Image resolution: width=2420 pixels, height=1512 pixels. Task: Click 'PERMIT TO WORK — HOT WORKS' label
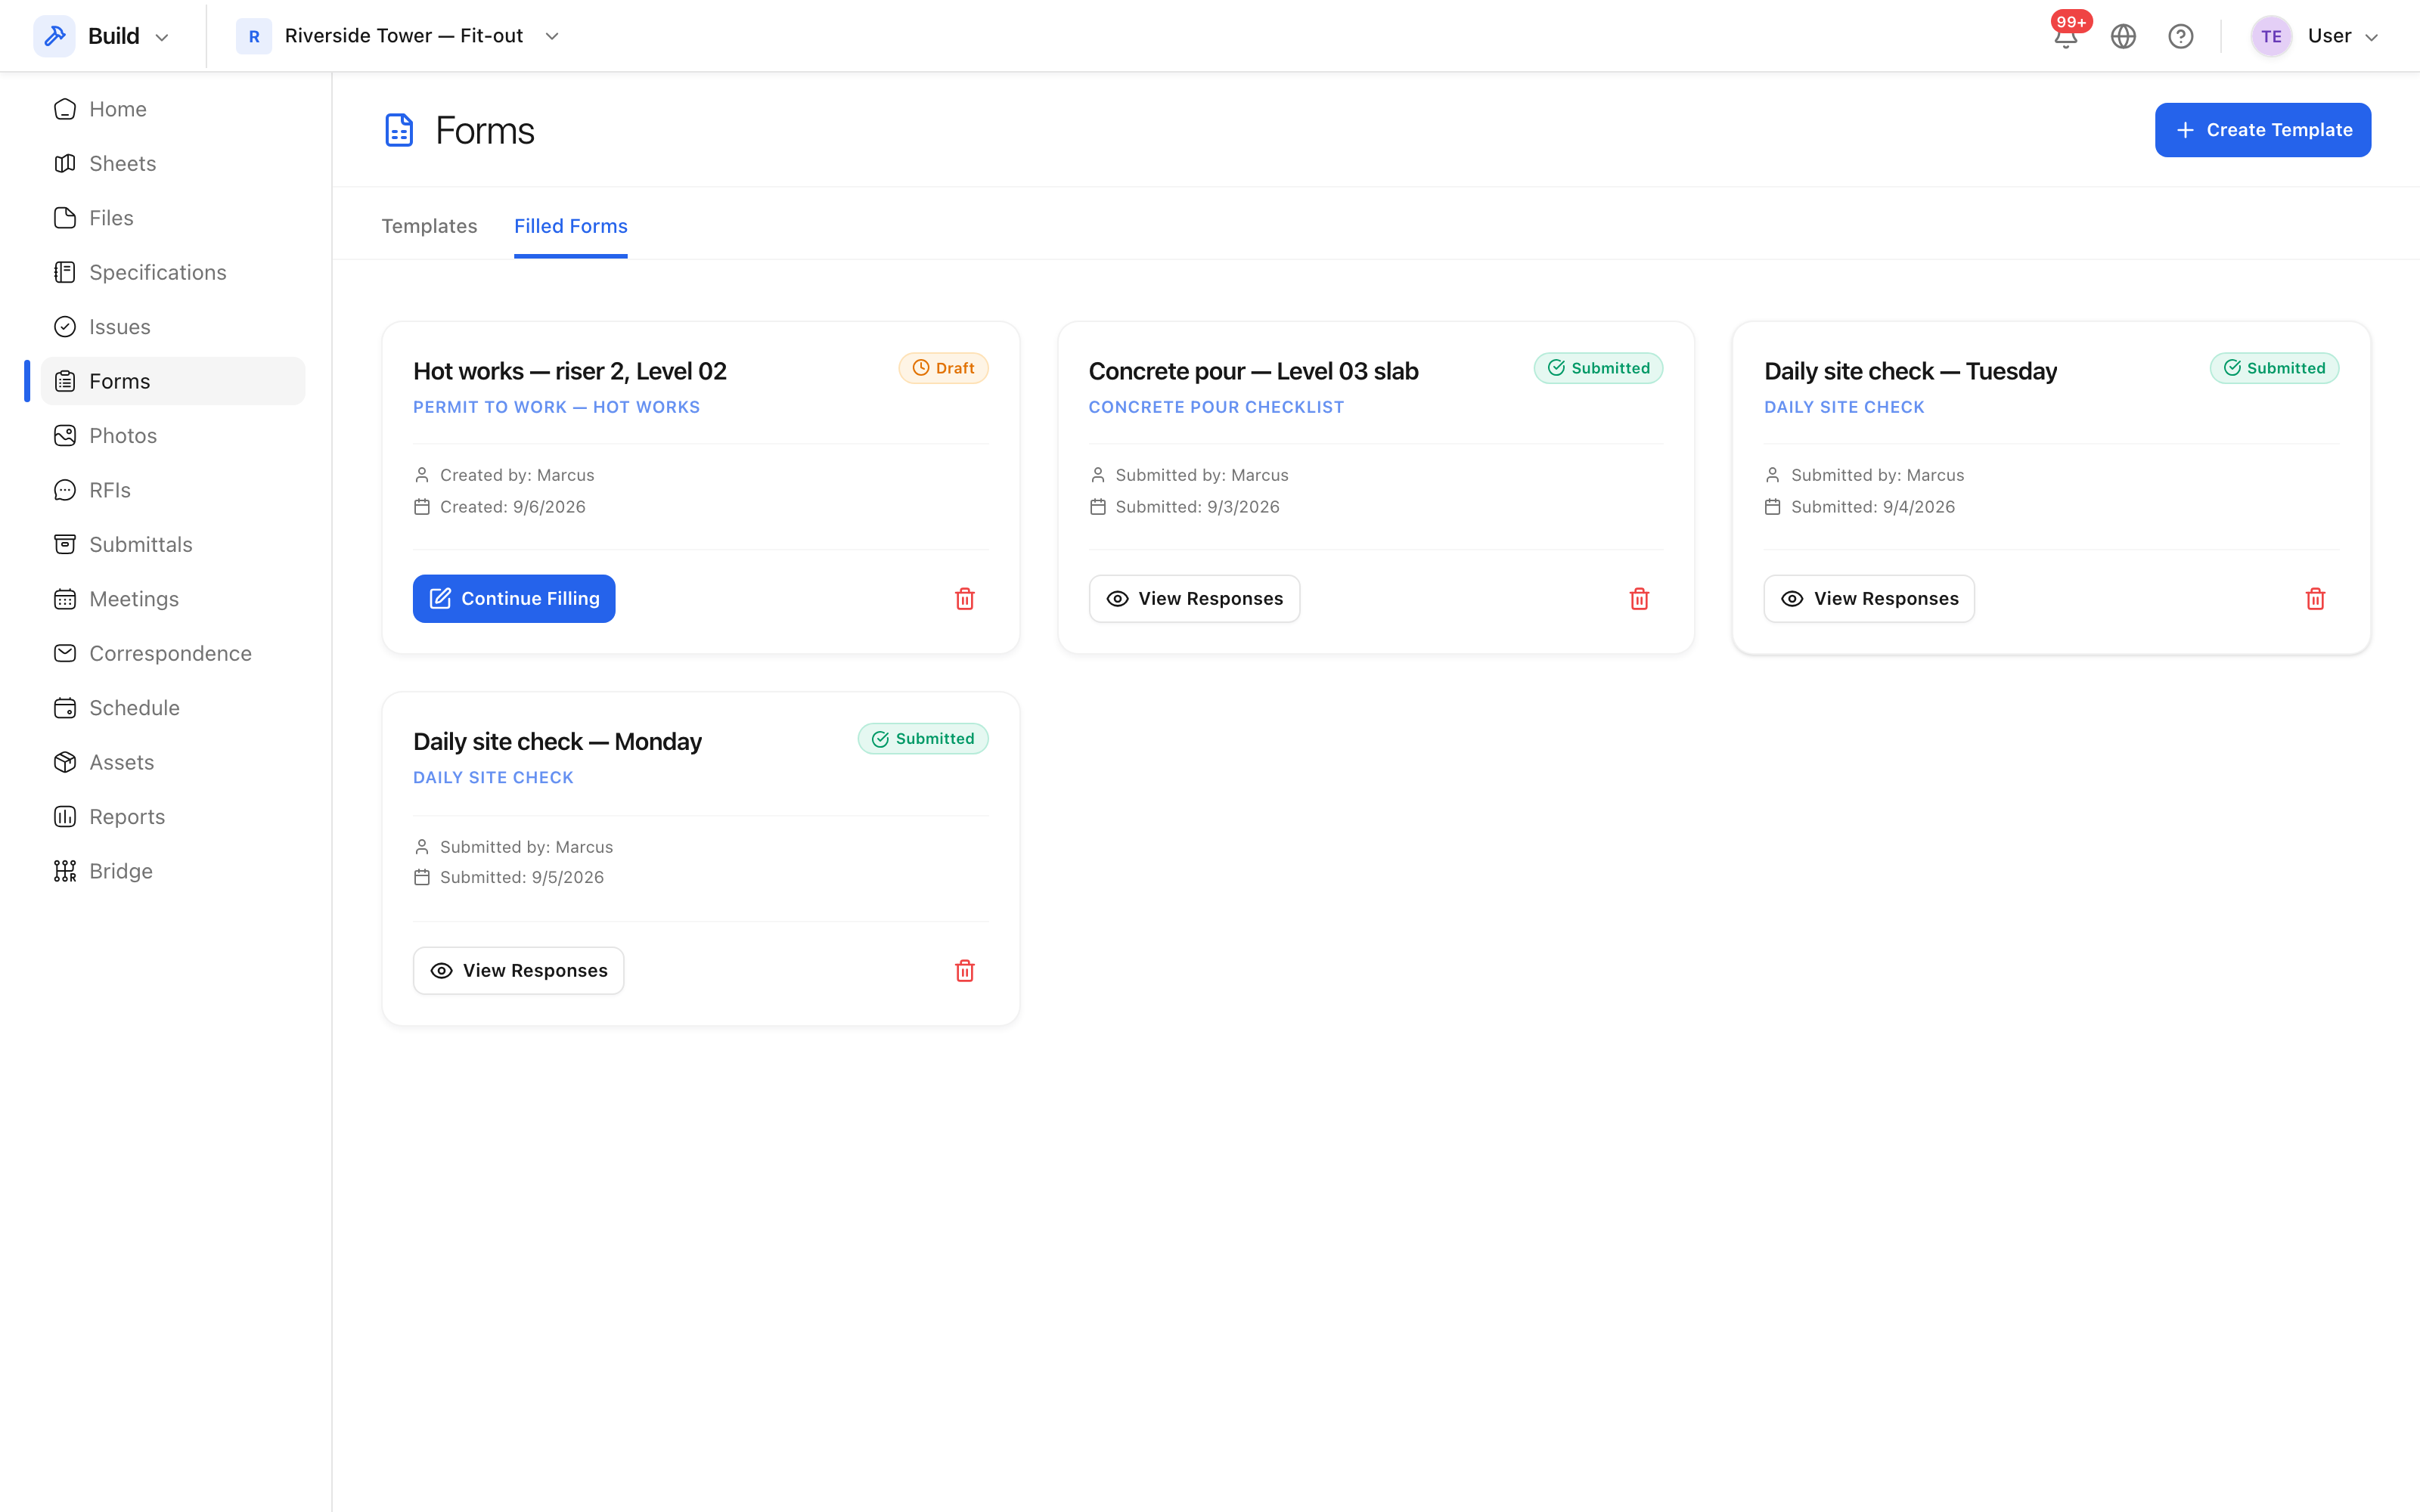556,407
